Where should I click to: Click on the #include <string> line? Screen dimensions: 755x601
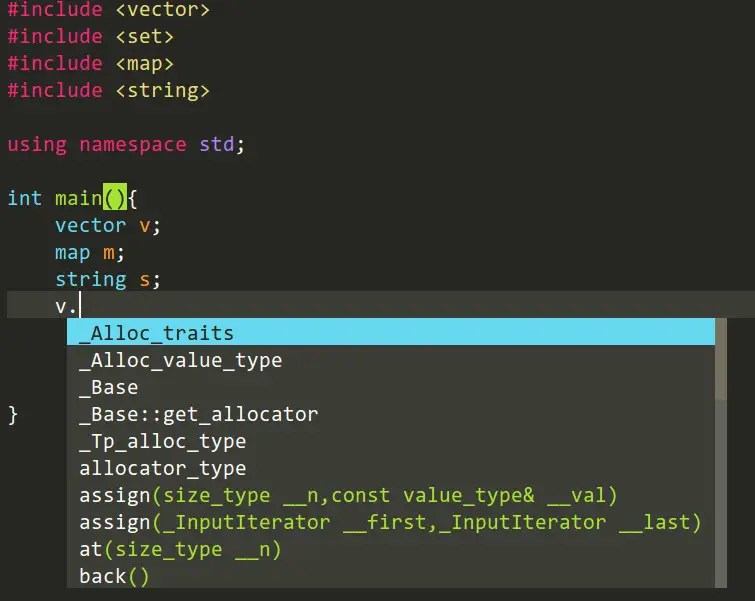[x=109, y=90]
